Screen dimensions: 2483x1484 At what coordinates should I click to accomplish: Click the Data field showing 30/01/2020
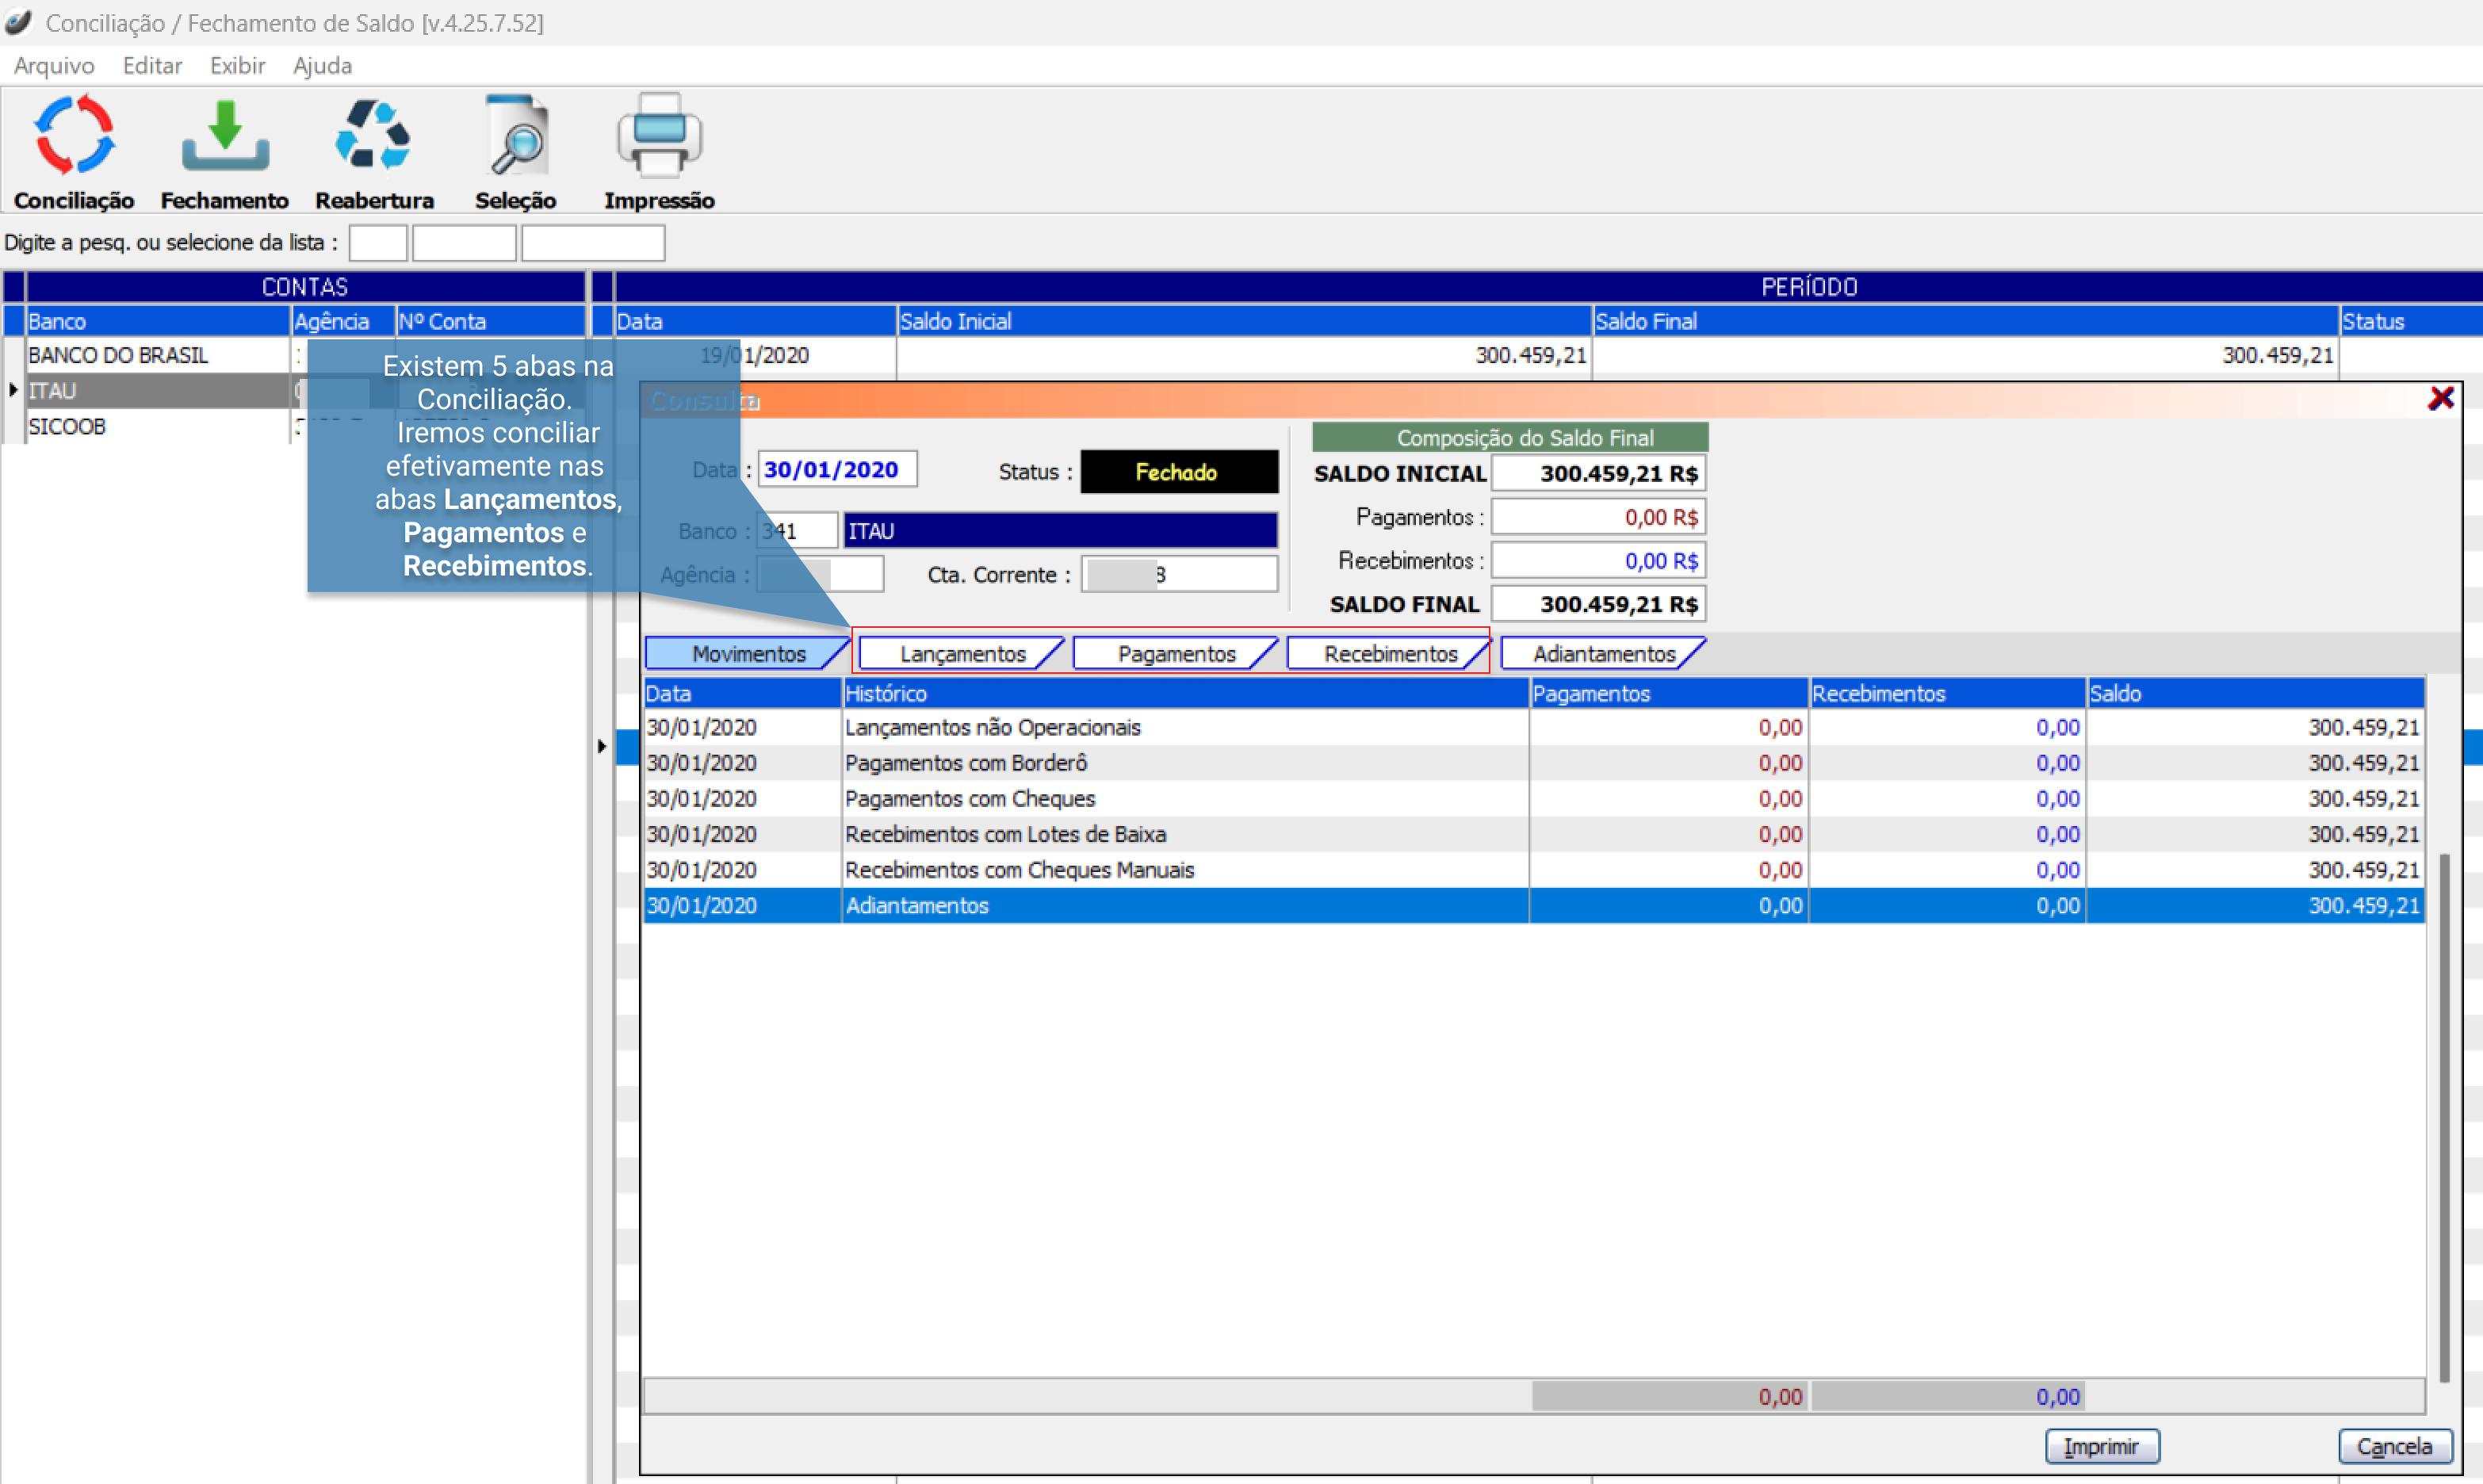coord(836,470)
